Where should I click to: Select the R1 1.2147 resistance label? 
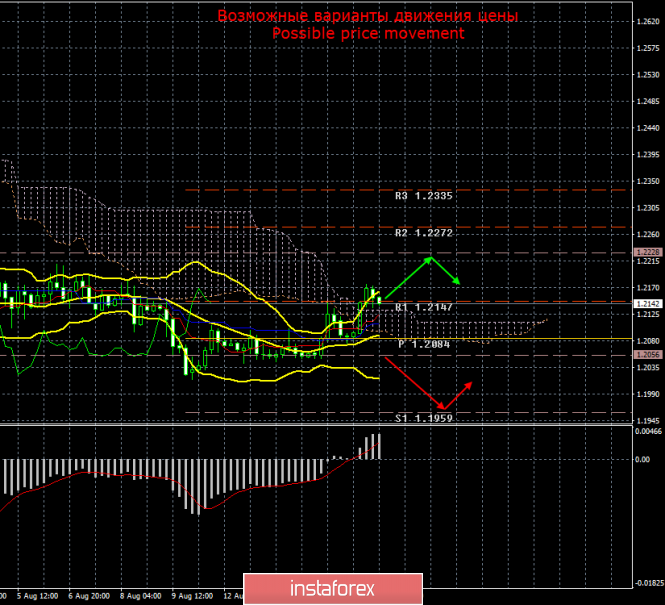(425, 307)
